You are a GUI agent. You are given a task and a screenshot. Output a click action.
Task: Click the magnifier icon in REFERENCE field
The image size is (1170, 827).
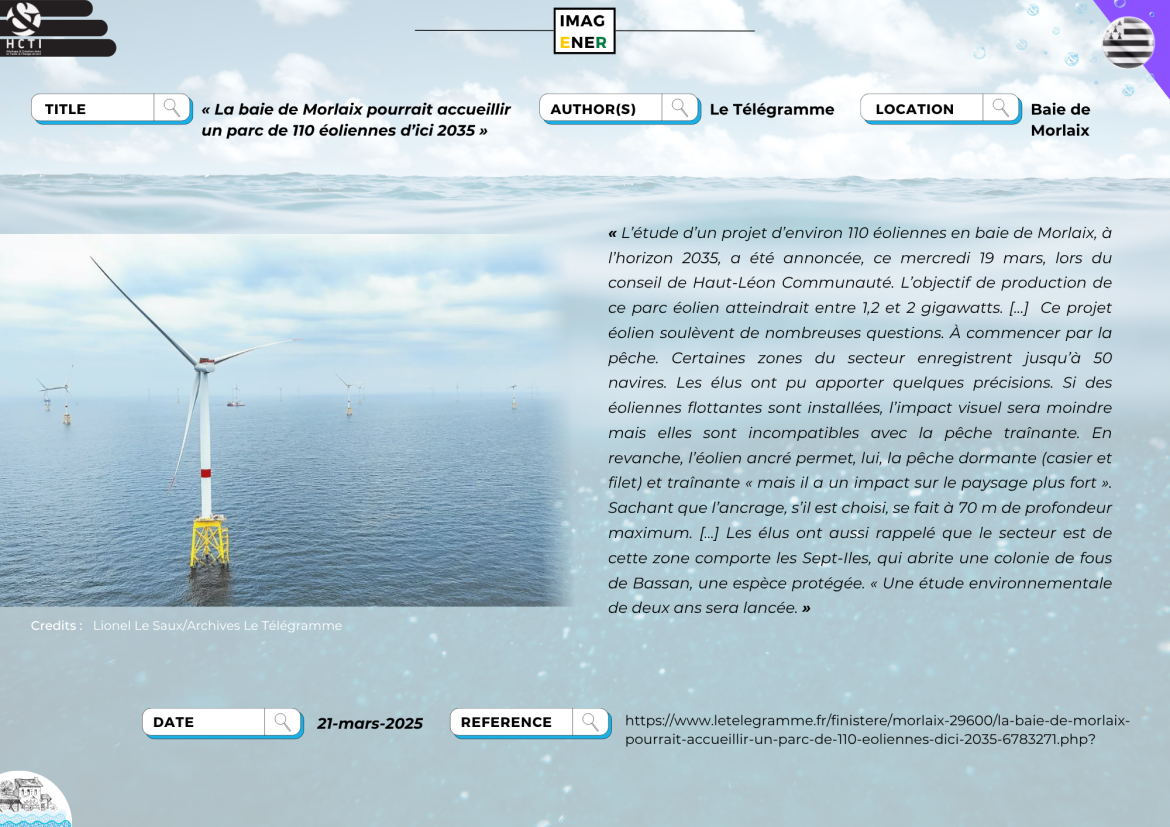[590, 722]
